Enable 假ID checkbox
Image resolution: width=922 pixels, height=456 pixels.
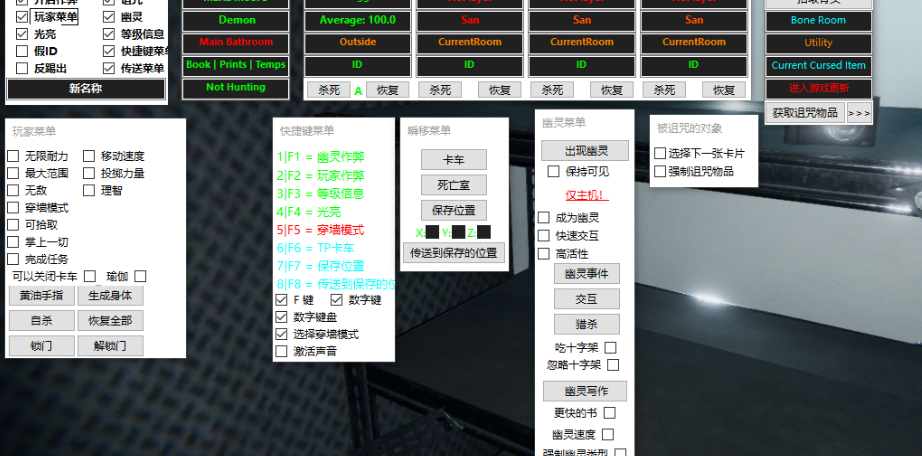click(22, 51)
